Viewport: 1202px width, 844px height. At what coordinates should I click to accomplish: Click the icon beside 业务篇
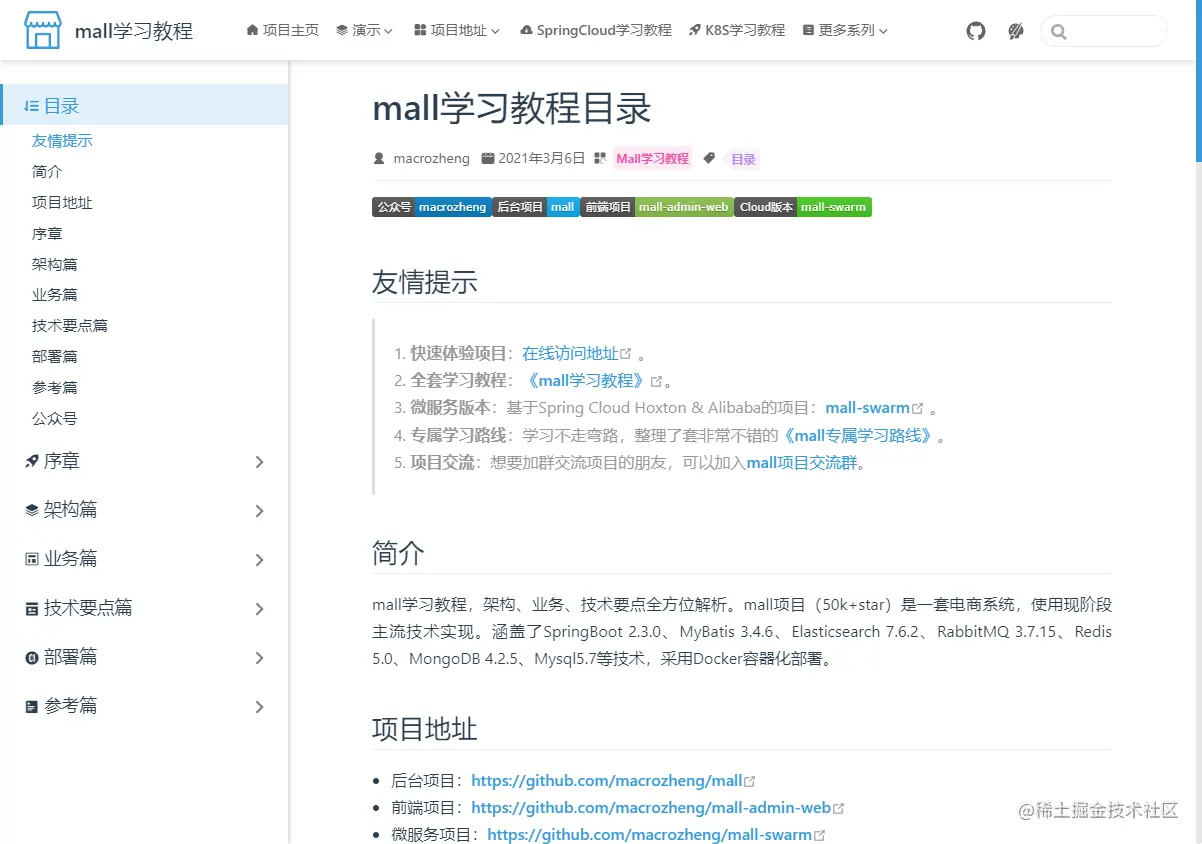[x=32, y=559]
